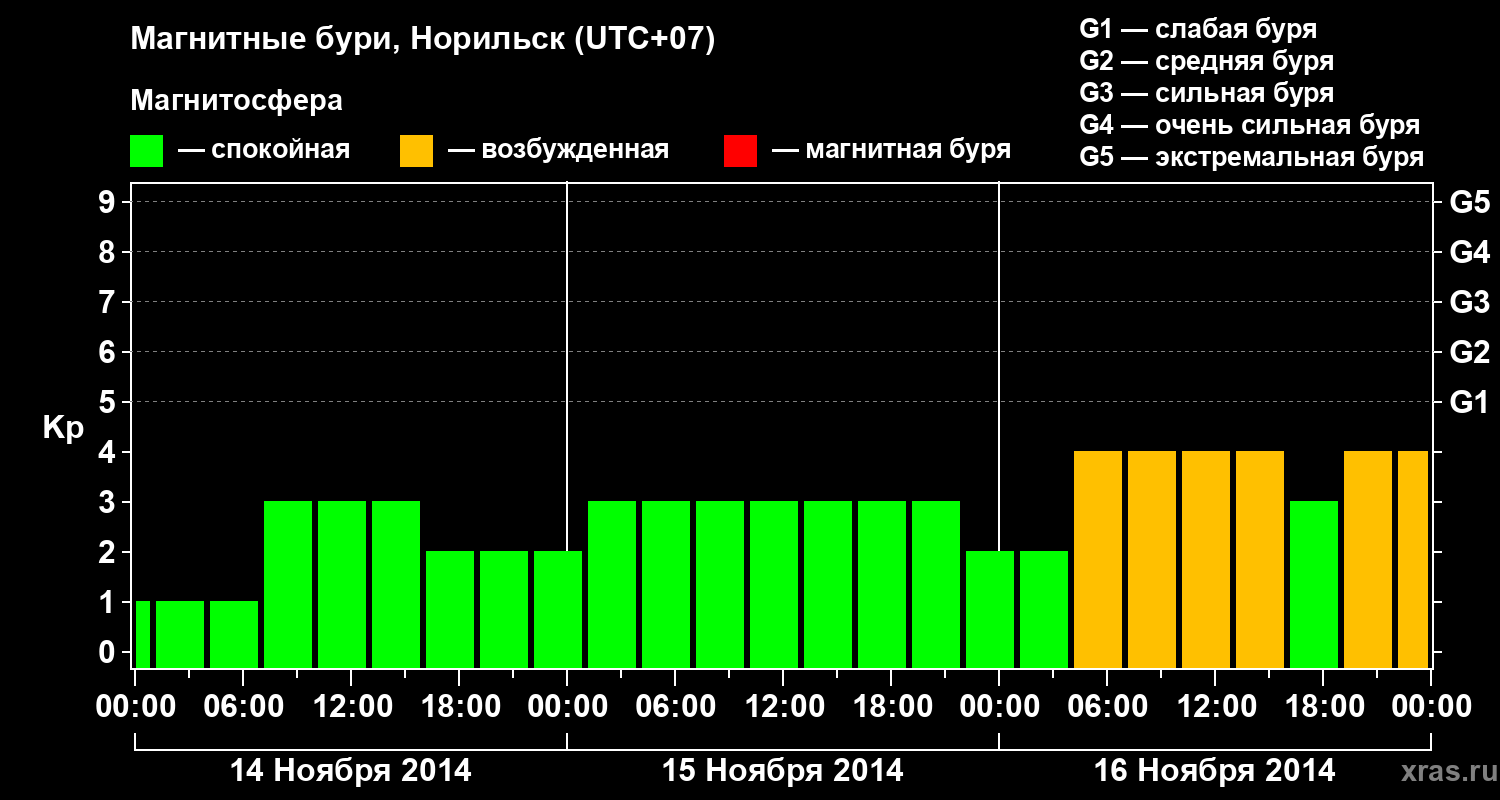This screenshot has height=800, width=1500.
Task: Click the «G1 — слабая буря» line
Action: click(x=1198, y=29)
